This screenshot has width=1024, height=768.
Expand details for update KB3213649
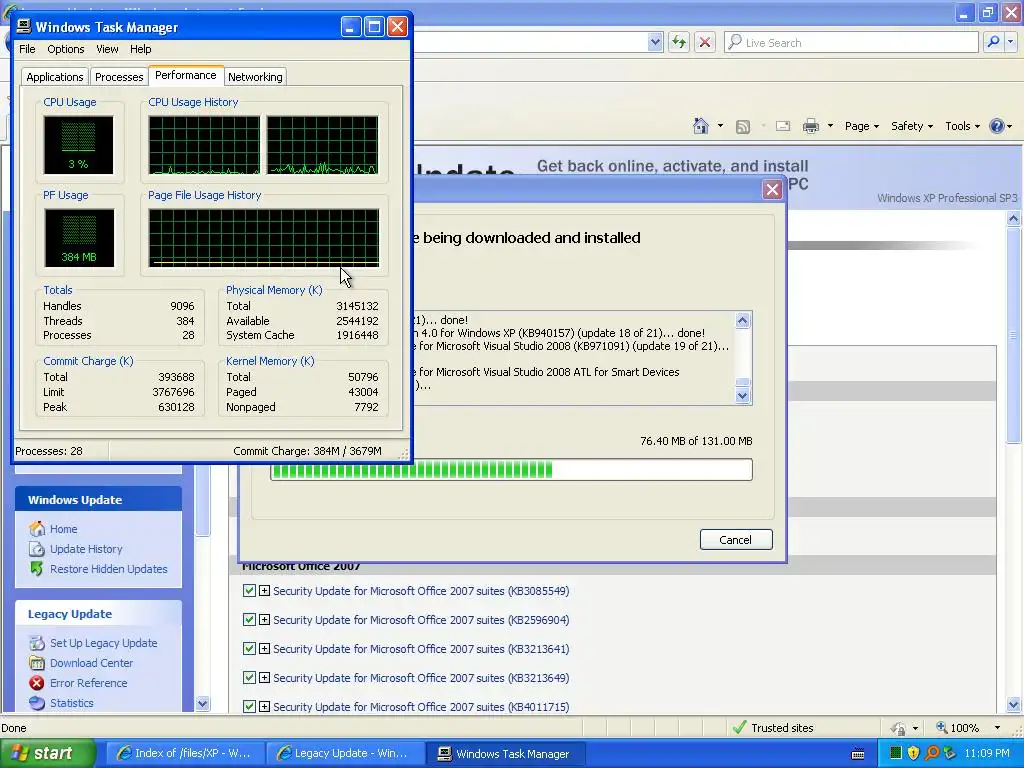pyautogui.click(x=264, y=678)
